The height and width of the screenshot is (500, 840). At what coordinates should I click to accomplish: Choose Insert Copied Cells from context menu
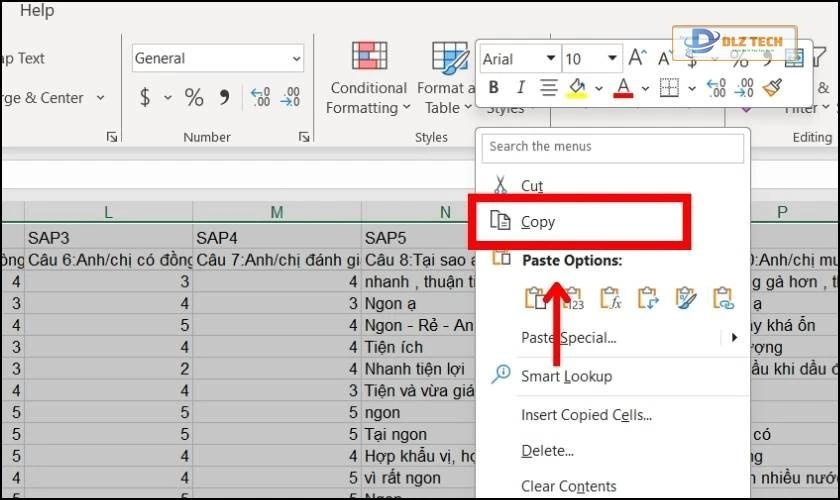click(x=586, y=414)
